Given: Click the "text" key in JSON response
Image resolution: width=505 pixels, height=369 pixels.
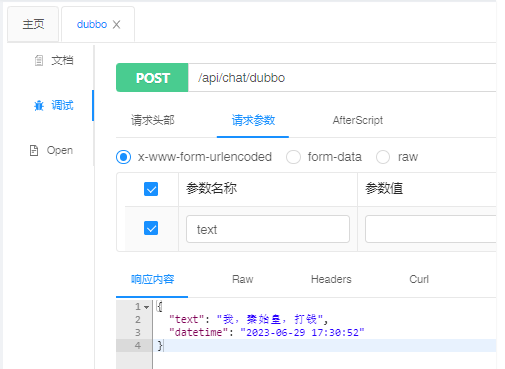Looking at the screenshot, I should coord(186,319).
